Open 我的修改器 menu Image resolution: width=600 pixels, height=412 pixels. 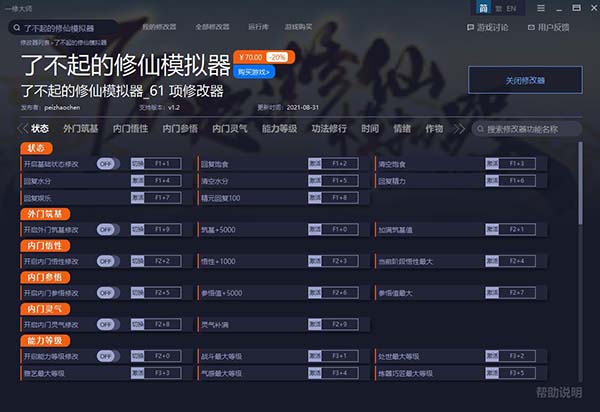159,27
